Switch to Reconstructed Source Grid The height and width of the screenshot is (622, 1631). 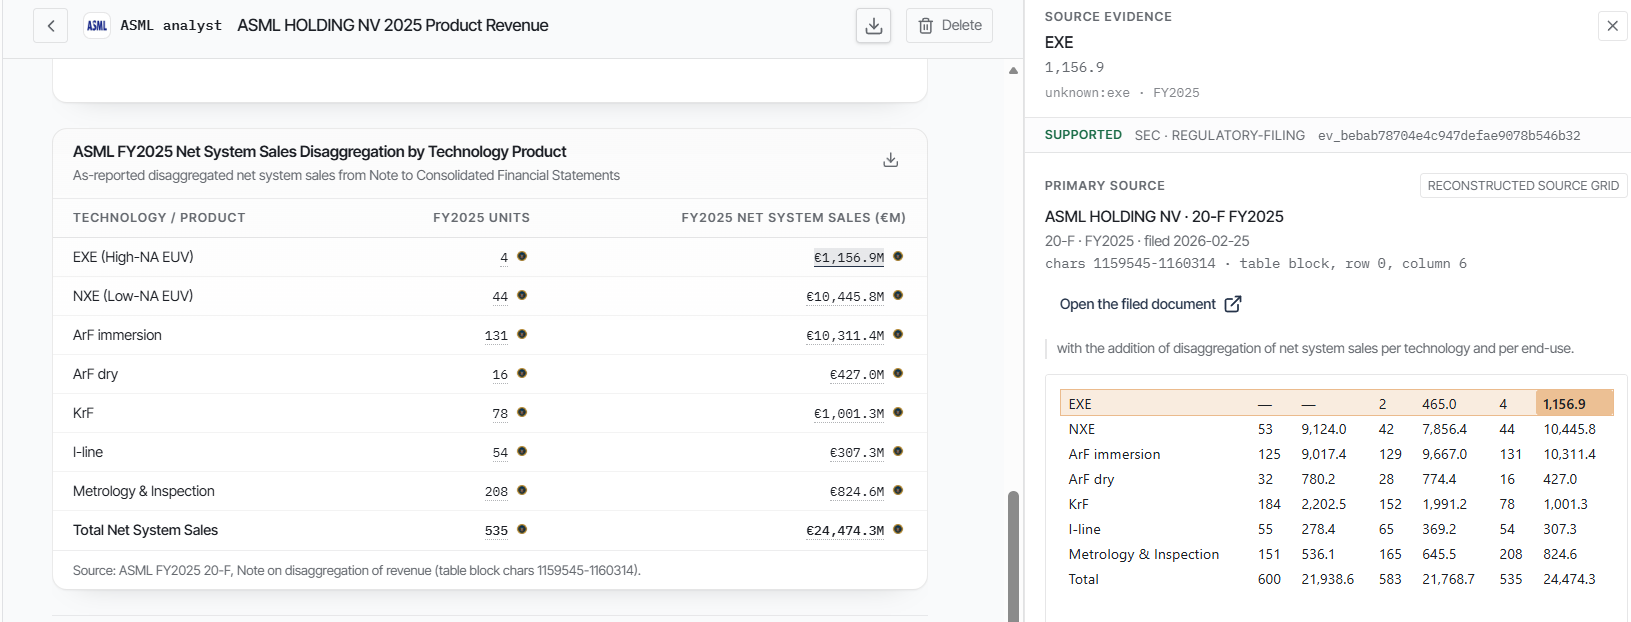(x=1523, y=186)
